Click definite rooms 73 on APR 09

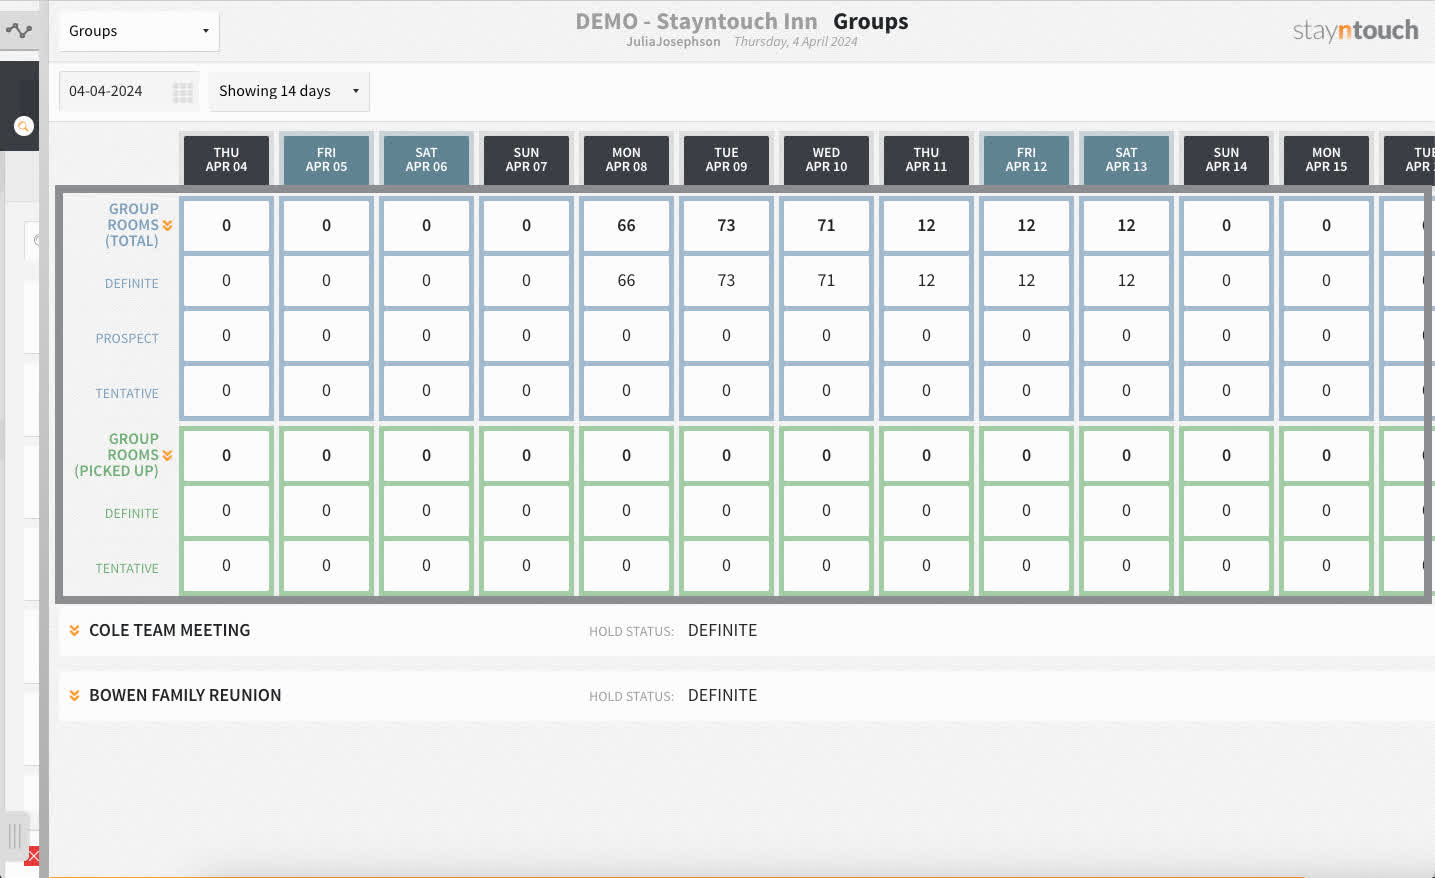[726, 281]
